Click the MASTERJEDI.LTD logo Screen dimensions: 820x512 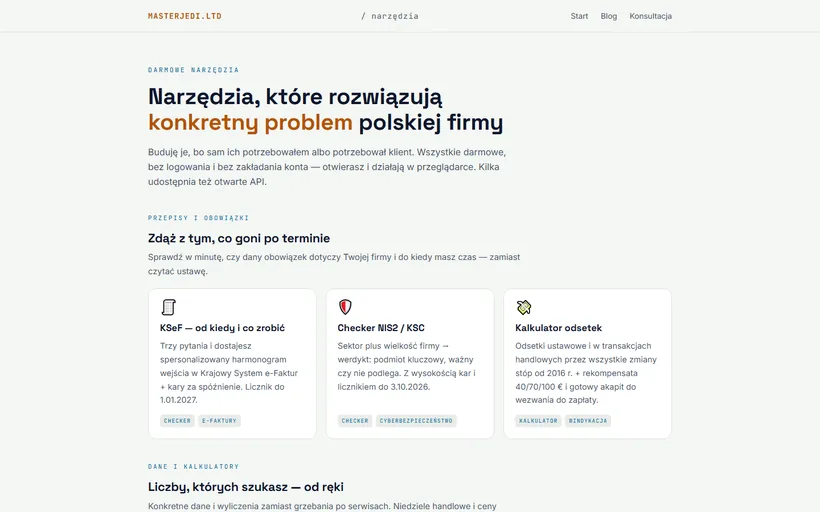pyautogui.click(x=185, y=16)
